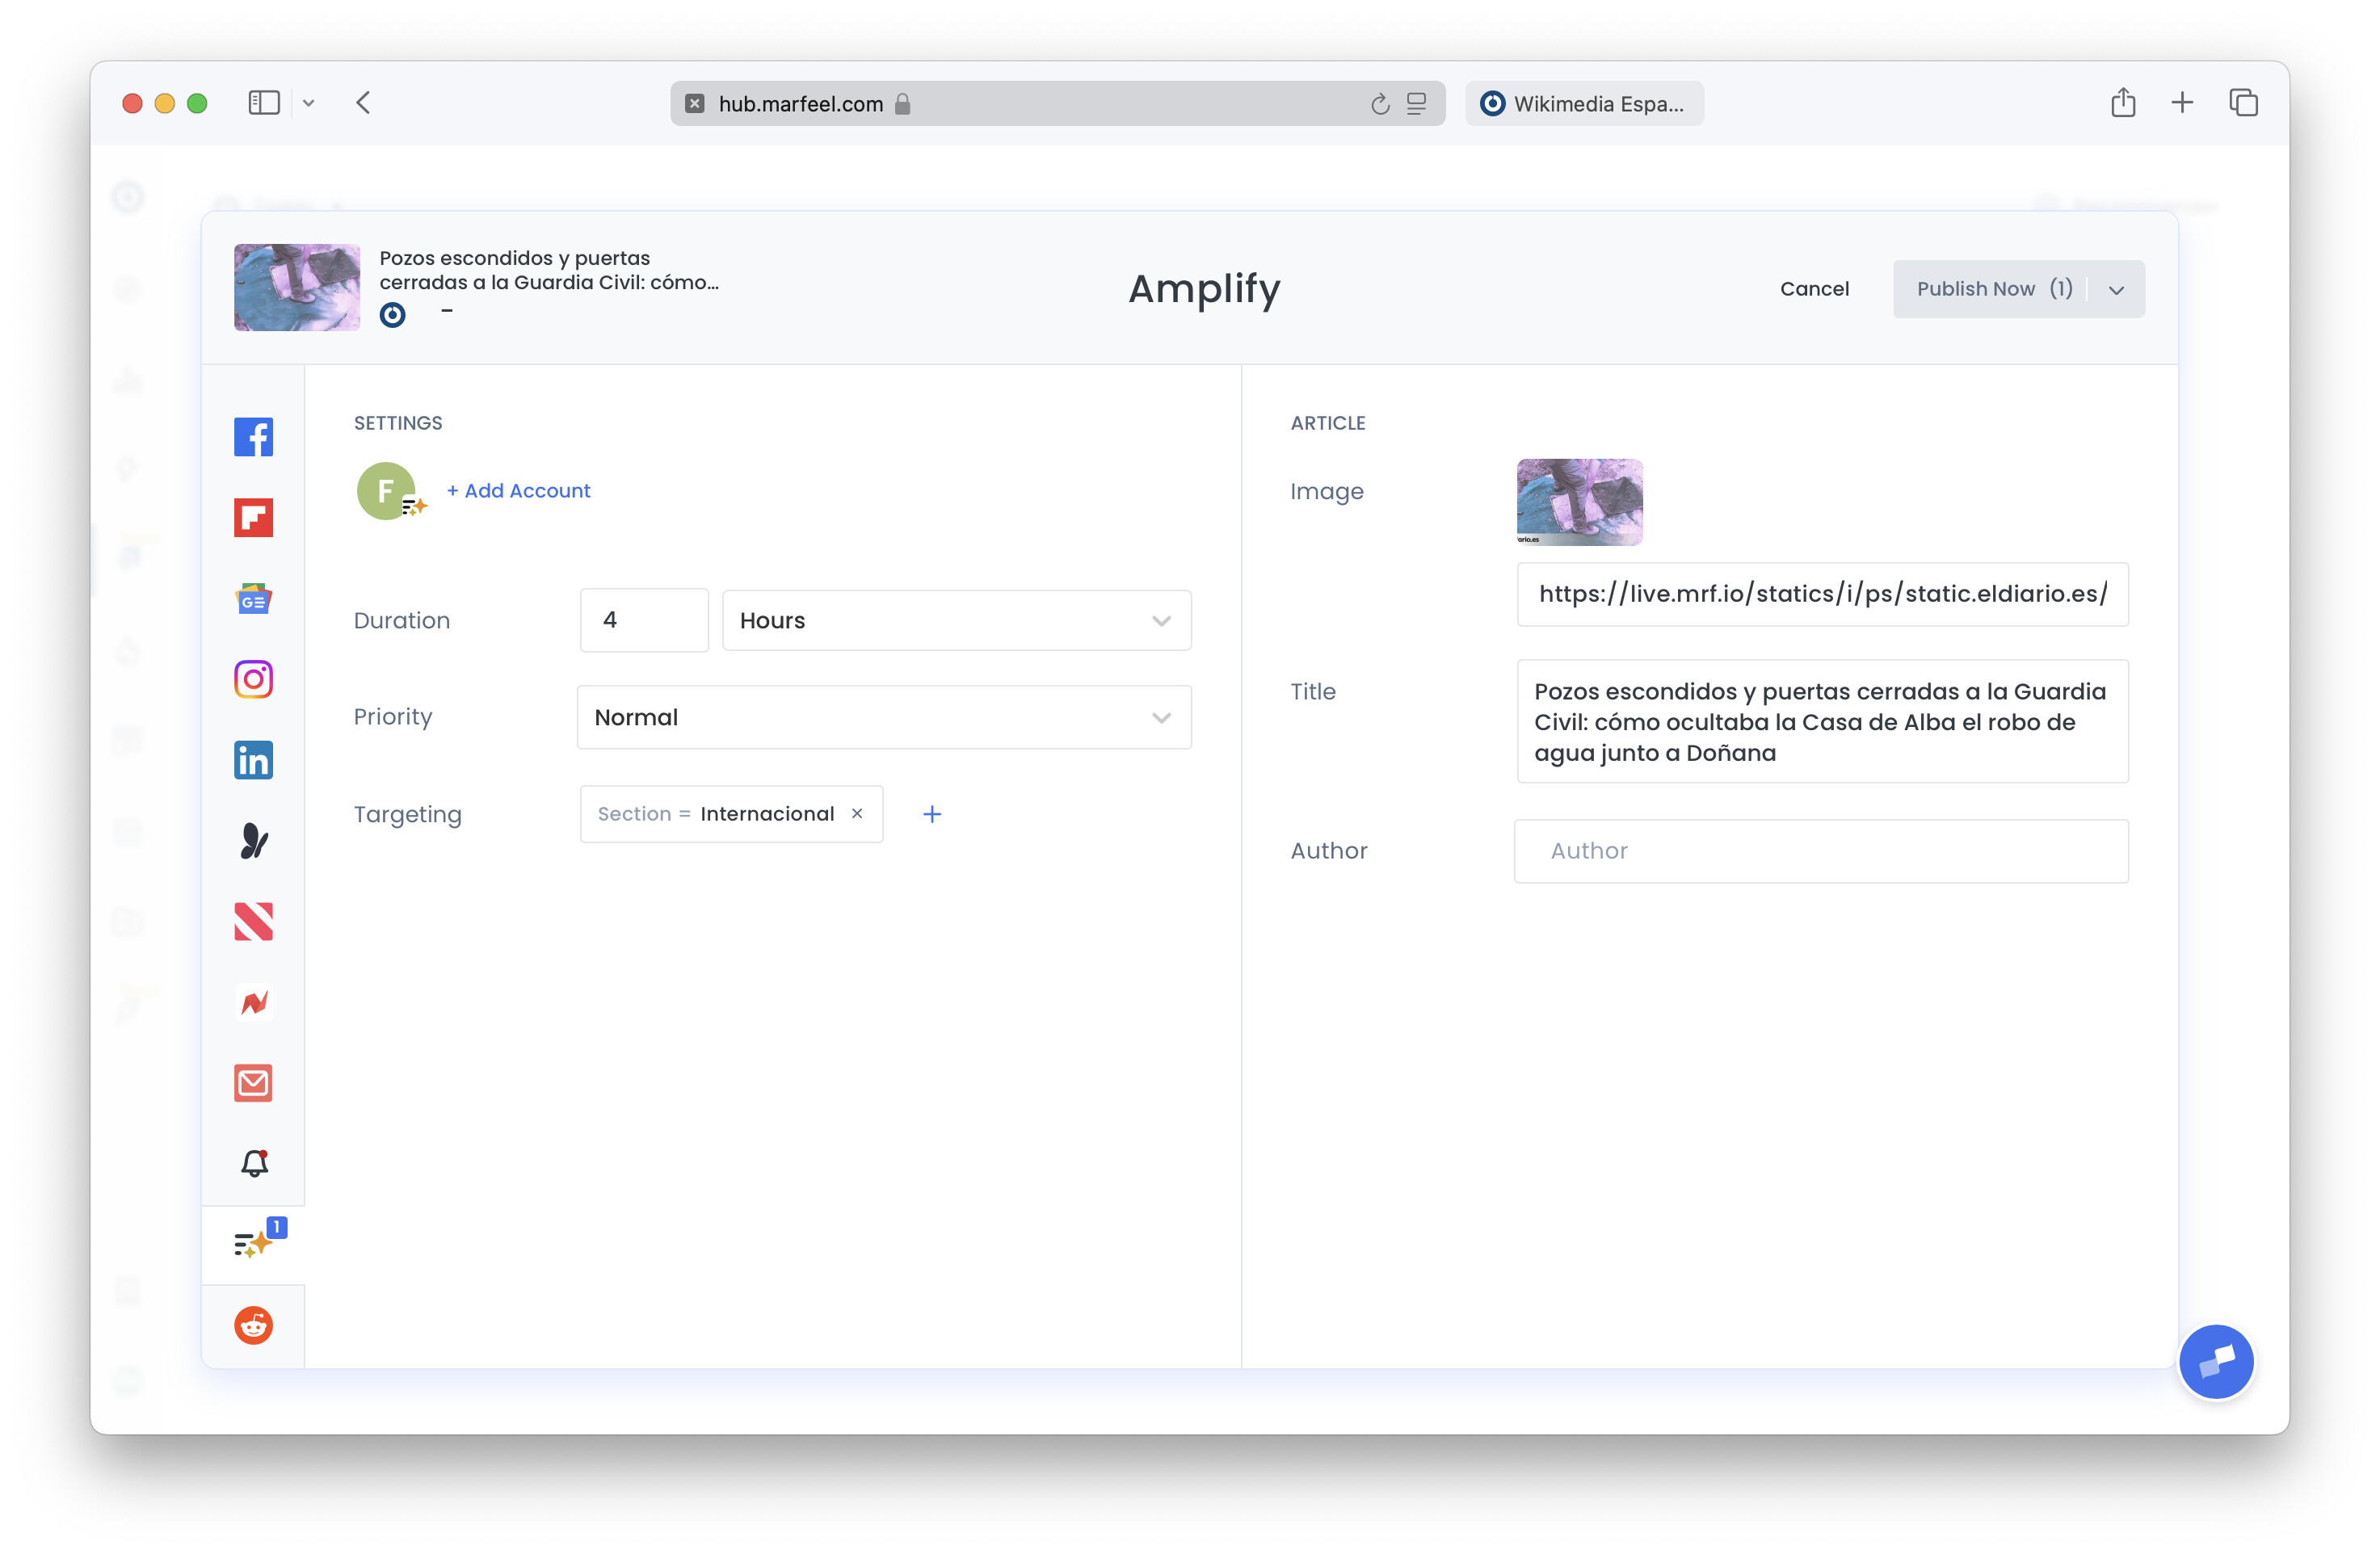Screen dimensions: 2380x1554
Task: Open a new browser tab
Action: pyautogui.click(x=2182, y=102)
